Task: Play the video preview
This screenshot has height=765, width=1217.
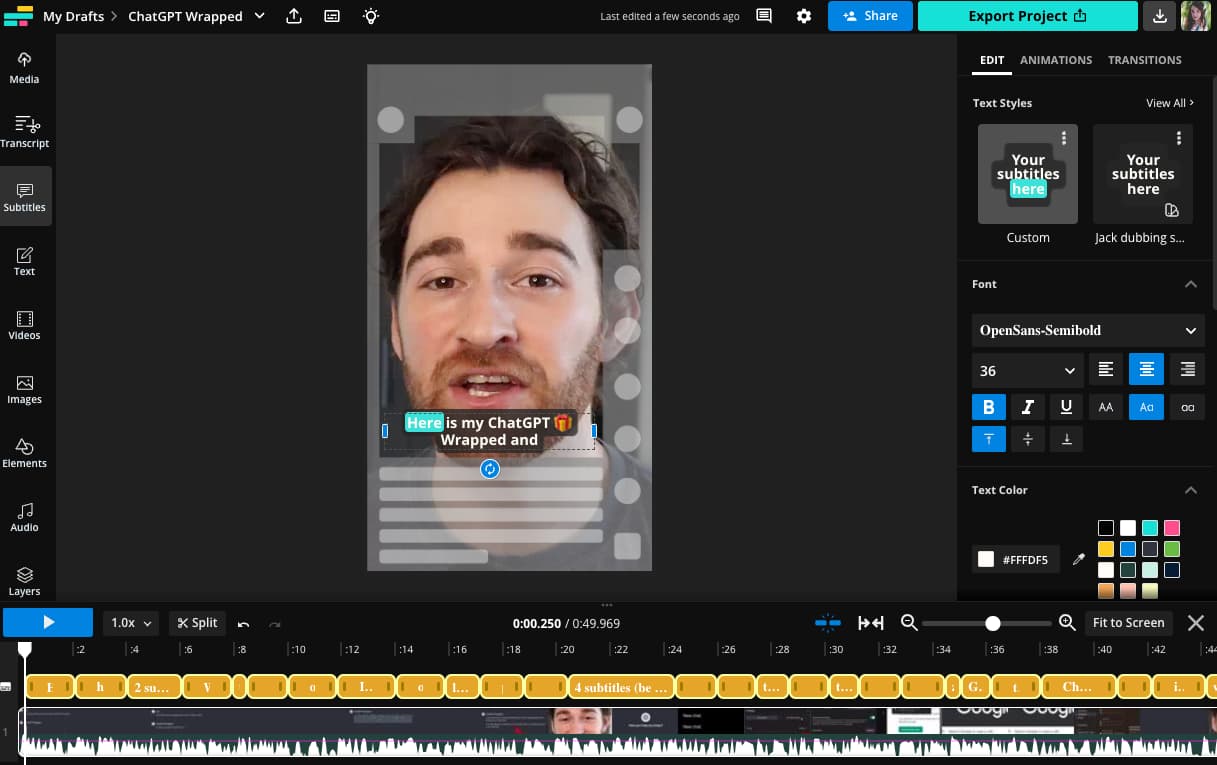Action: (48, 622)
